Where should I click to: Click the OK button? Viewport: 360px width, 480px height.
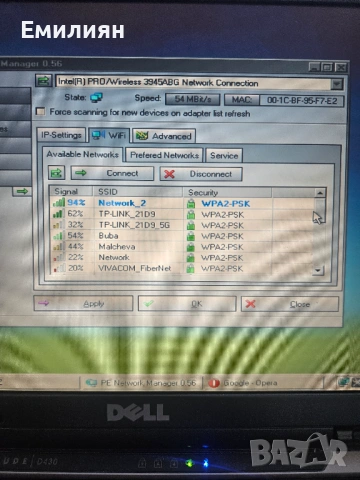[x=187, y=304]
